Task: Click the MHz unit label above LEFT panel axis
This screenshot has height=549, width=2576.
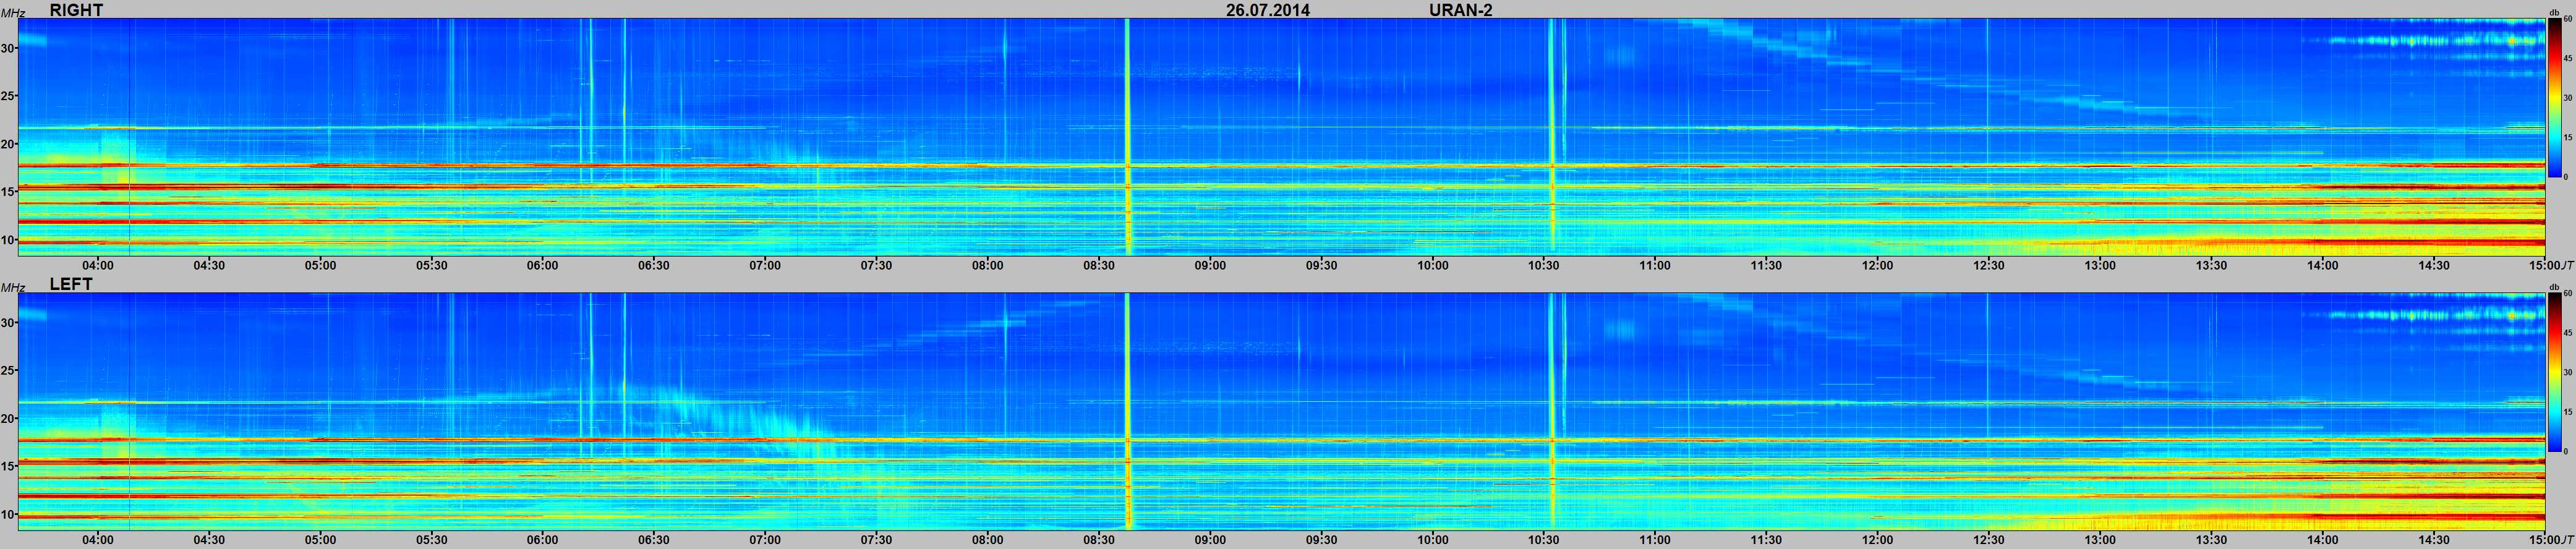Action: click(x=13, y=288)
